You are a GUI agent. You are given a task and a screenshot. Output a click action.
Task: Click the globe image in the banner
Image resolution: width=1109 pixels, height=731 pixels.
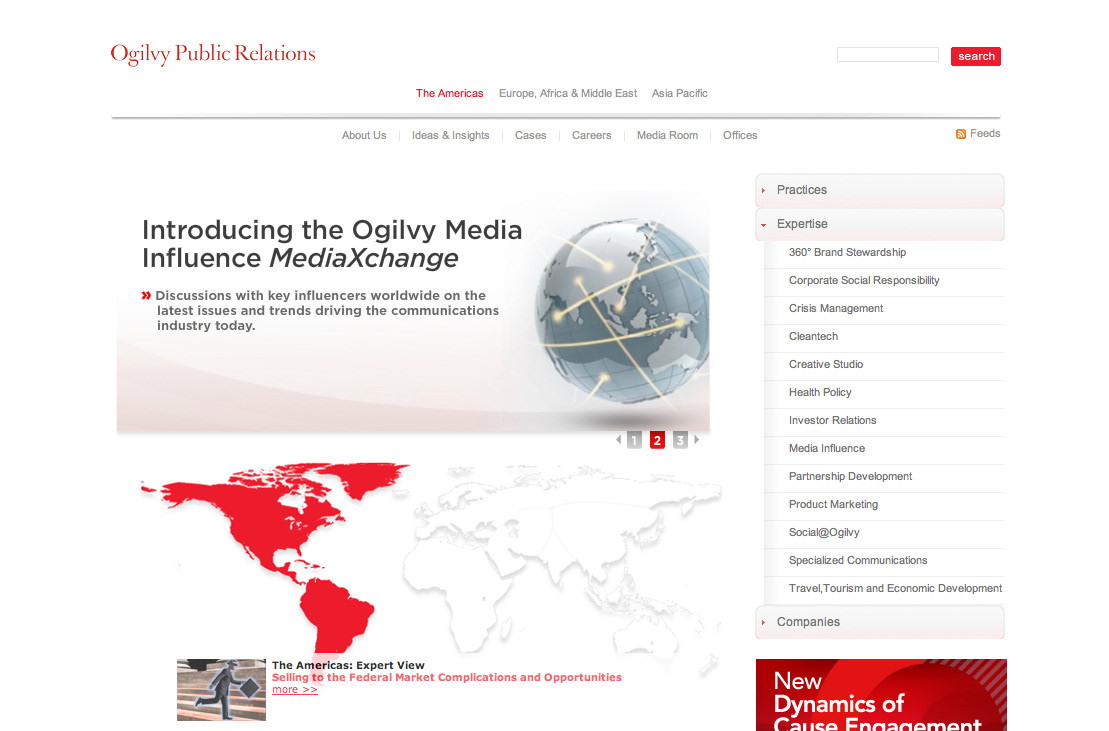[622, 311]
